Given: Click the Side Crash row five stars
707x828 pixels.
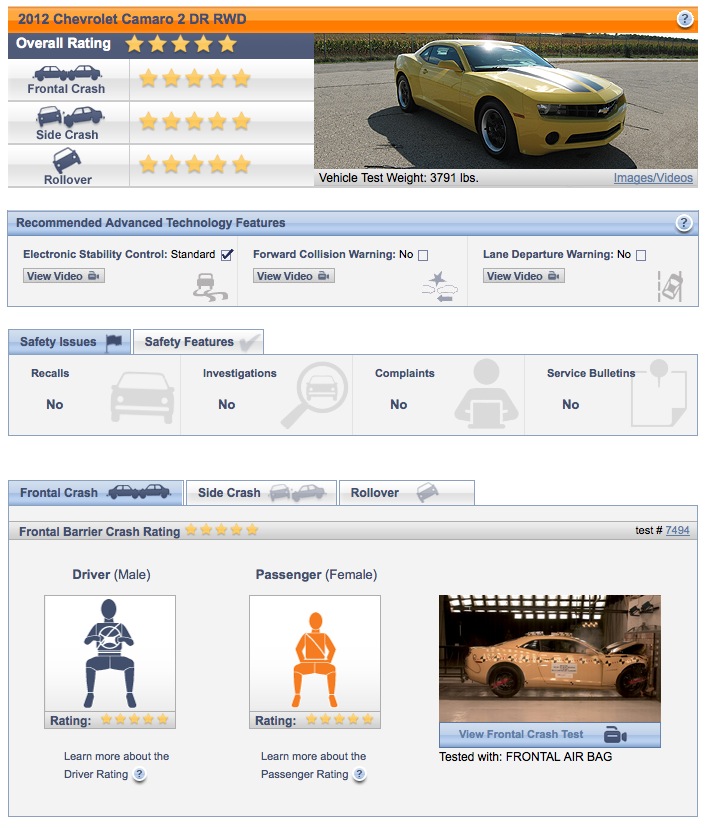Looking at the screenshot, I should [194, 121].
